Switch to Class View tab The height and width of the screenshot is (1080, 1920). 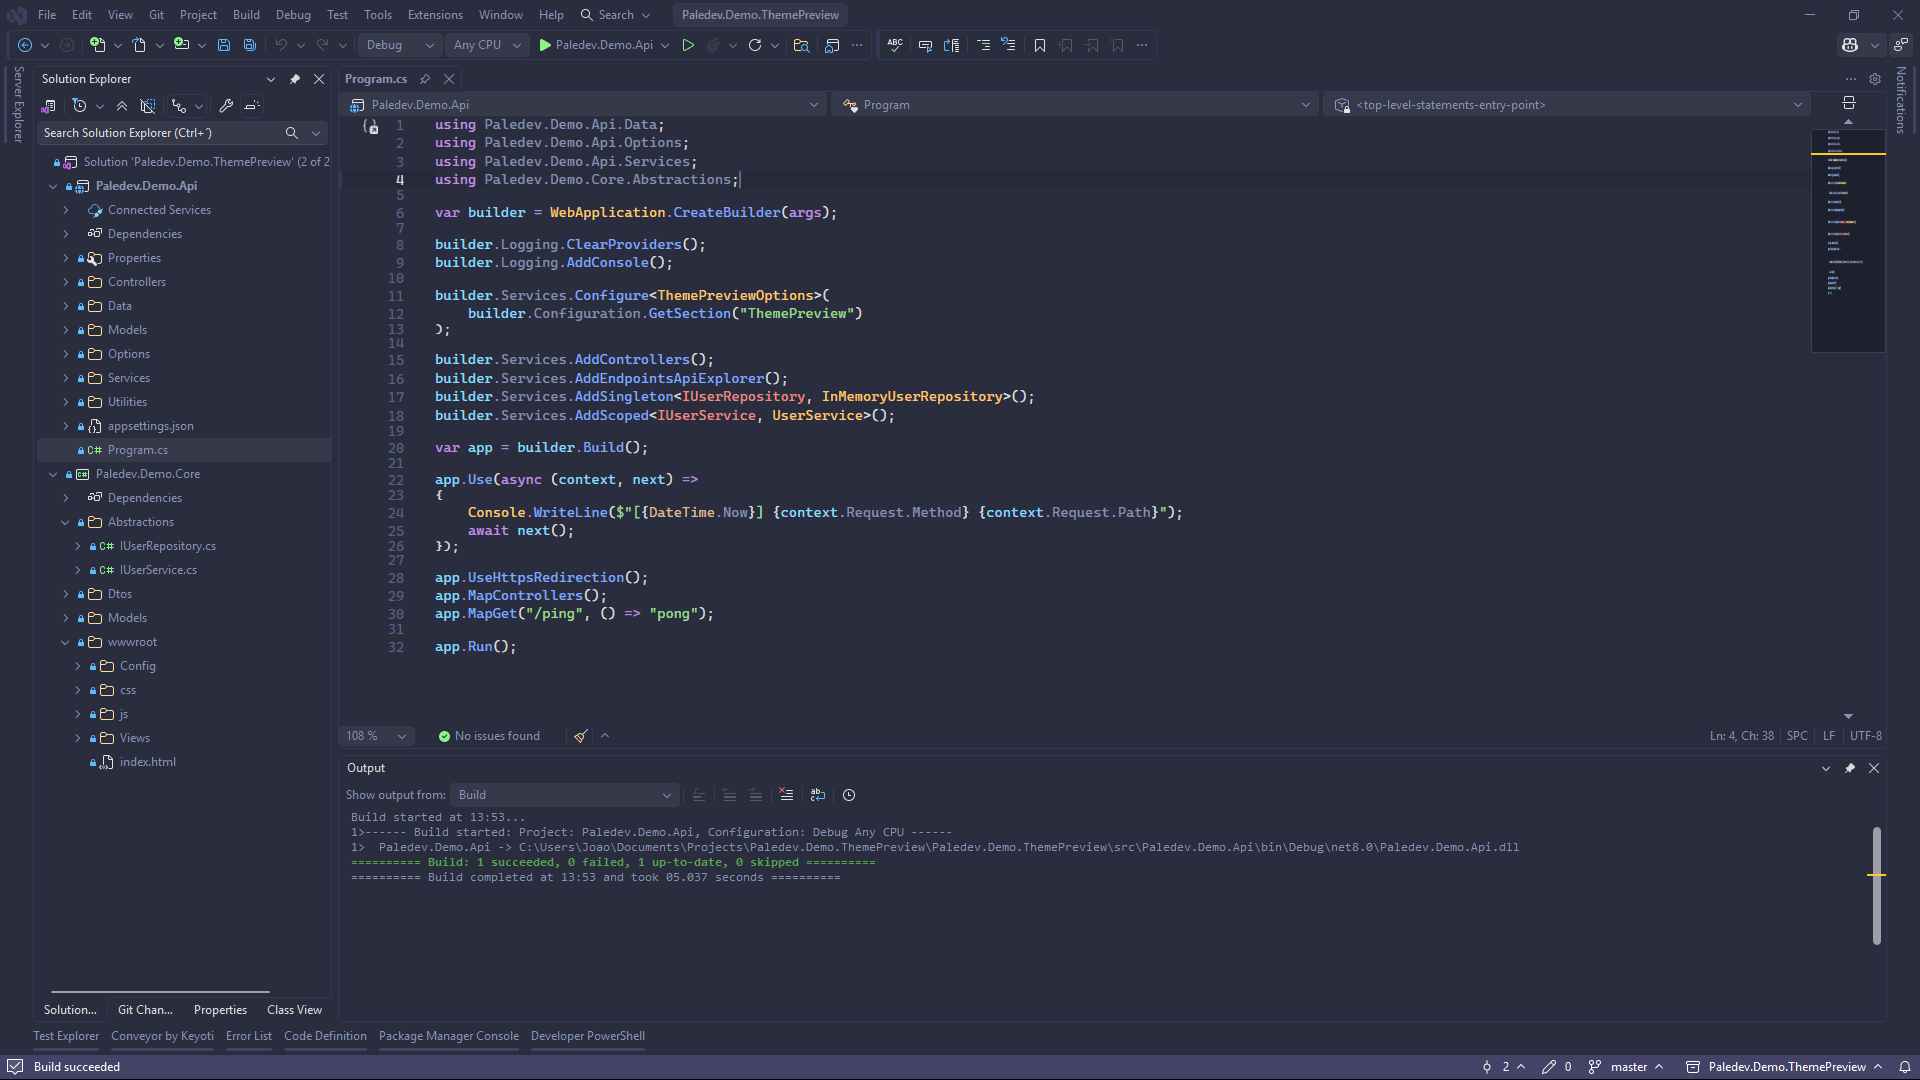[294, 1010]
